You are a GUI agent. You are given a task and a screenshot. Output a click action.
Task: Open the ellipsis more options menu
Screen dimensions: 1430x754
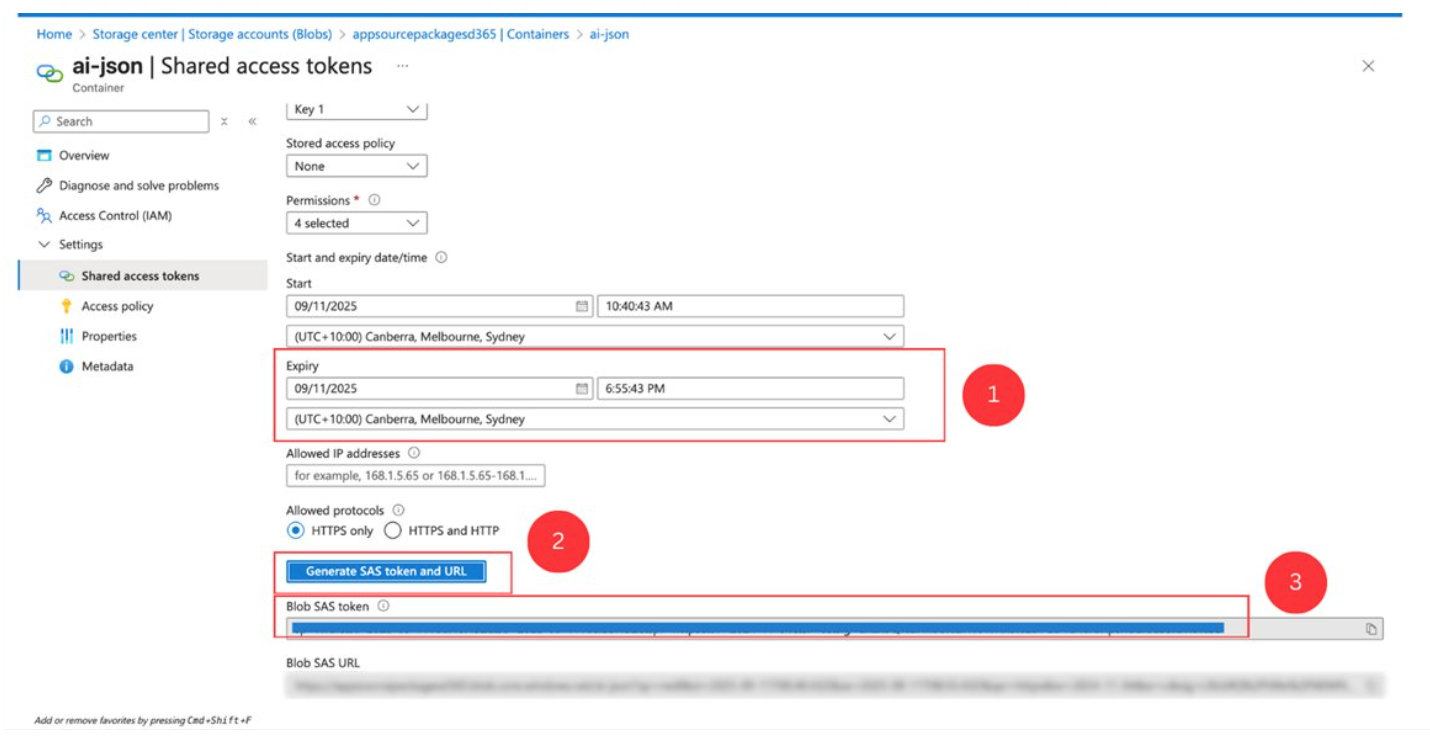pyautogui.click(x=402, y=66)
